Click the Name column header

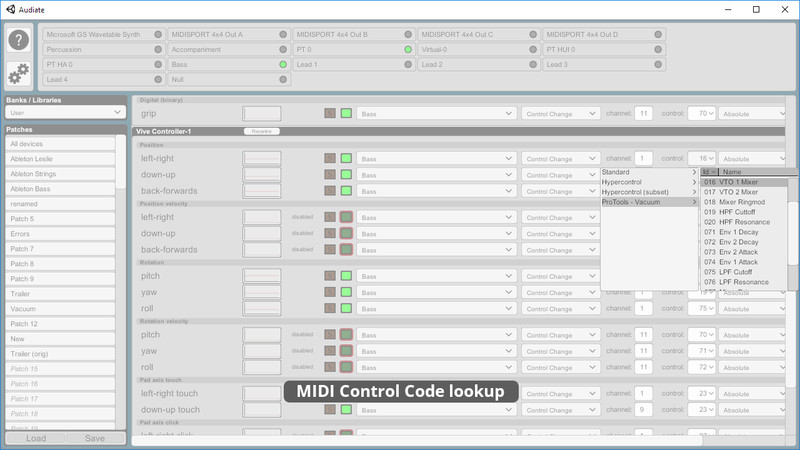point(758,172)
